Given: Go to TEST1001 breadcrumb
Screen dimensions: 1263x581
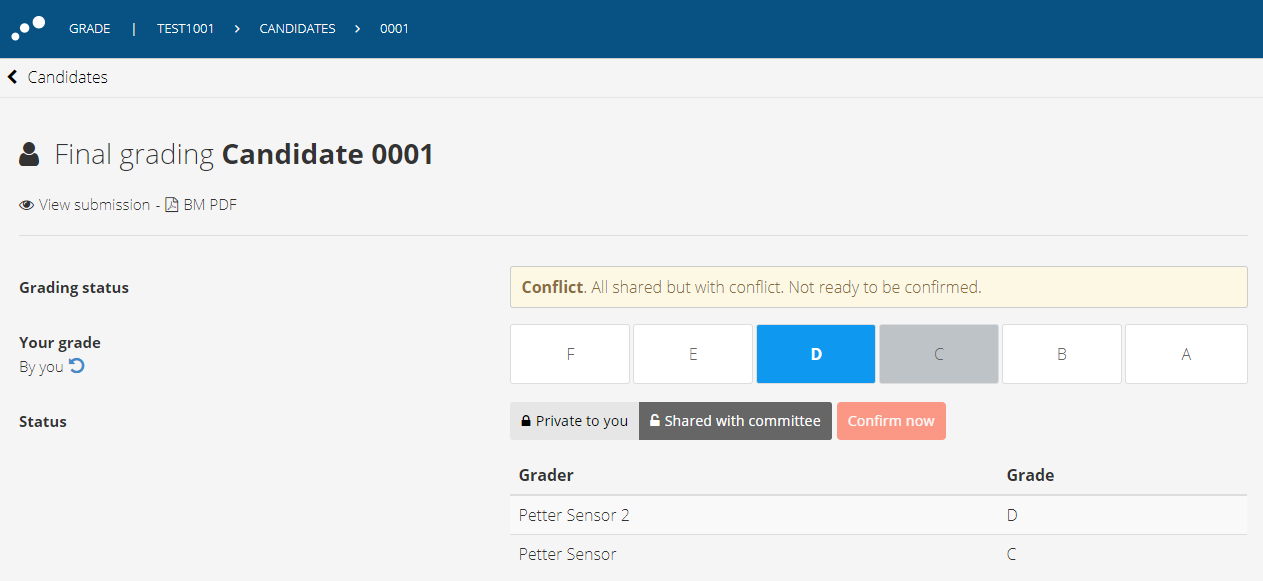Looking at the screenshot, I should tap(186, 29).
